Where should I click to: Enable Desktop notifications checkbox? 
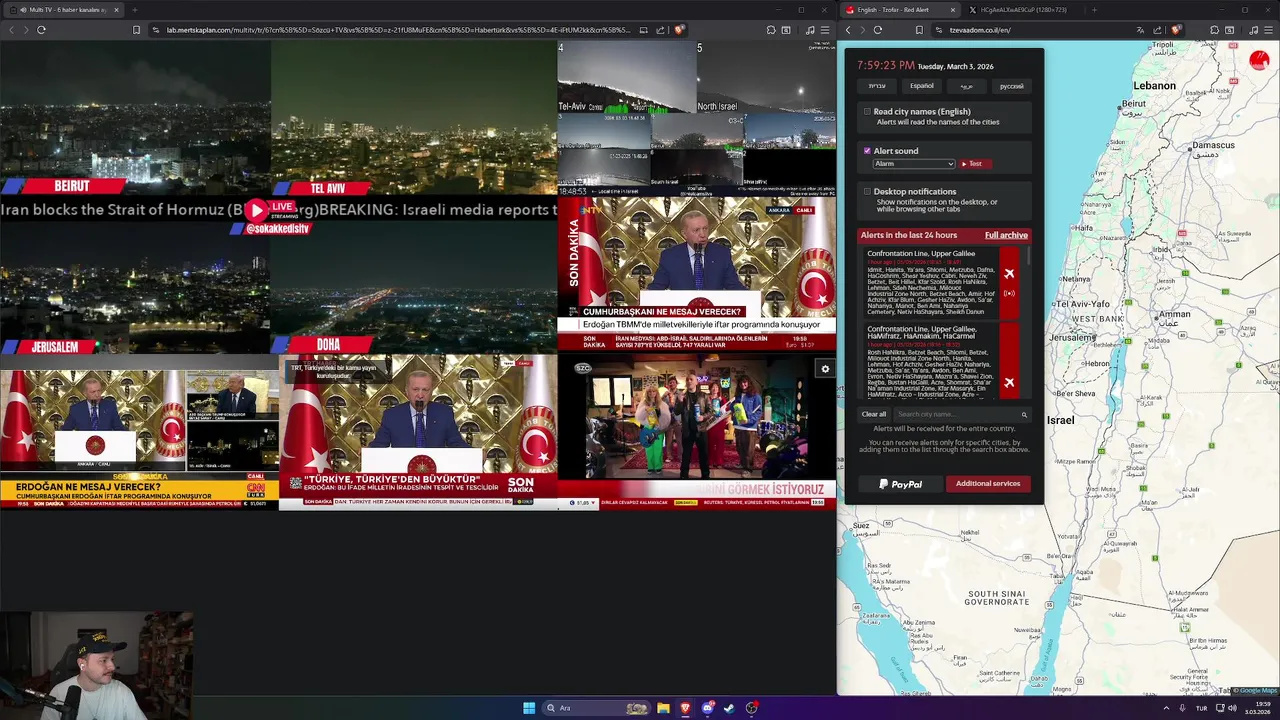(x=867, y=191)
